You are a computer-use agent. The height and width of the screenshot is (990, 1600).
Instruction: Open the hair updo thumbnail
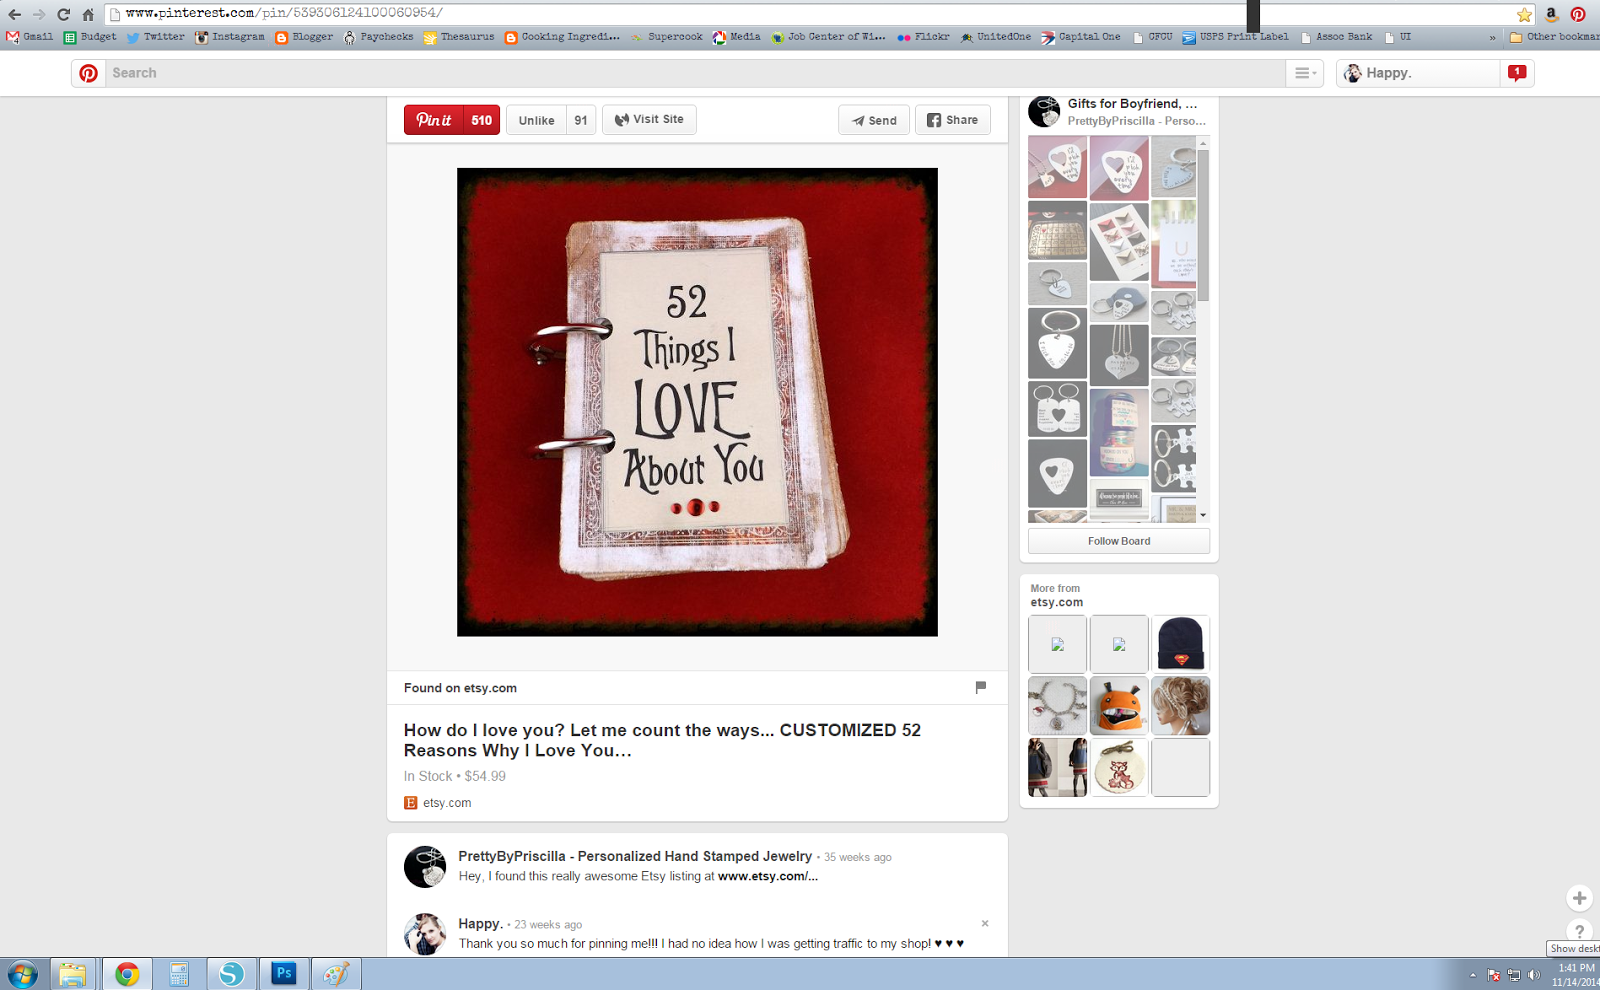point(1180,706)
